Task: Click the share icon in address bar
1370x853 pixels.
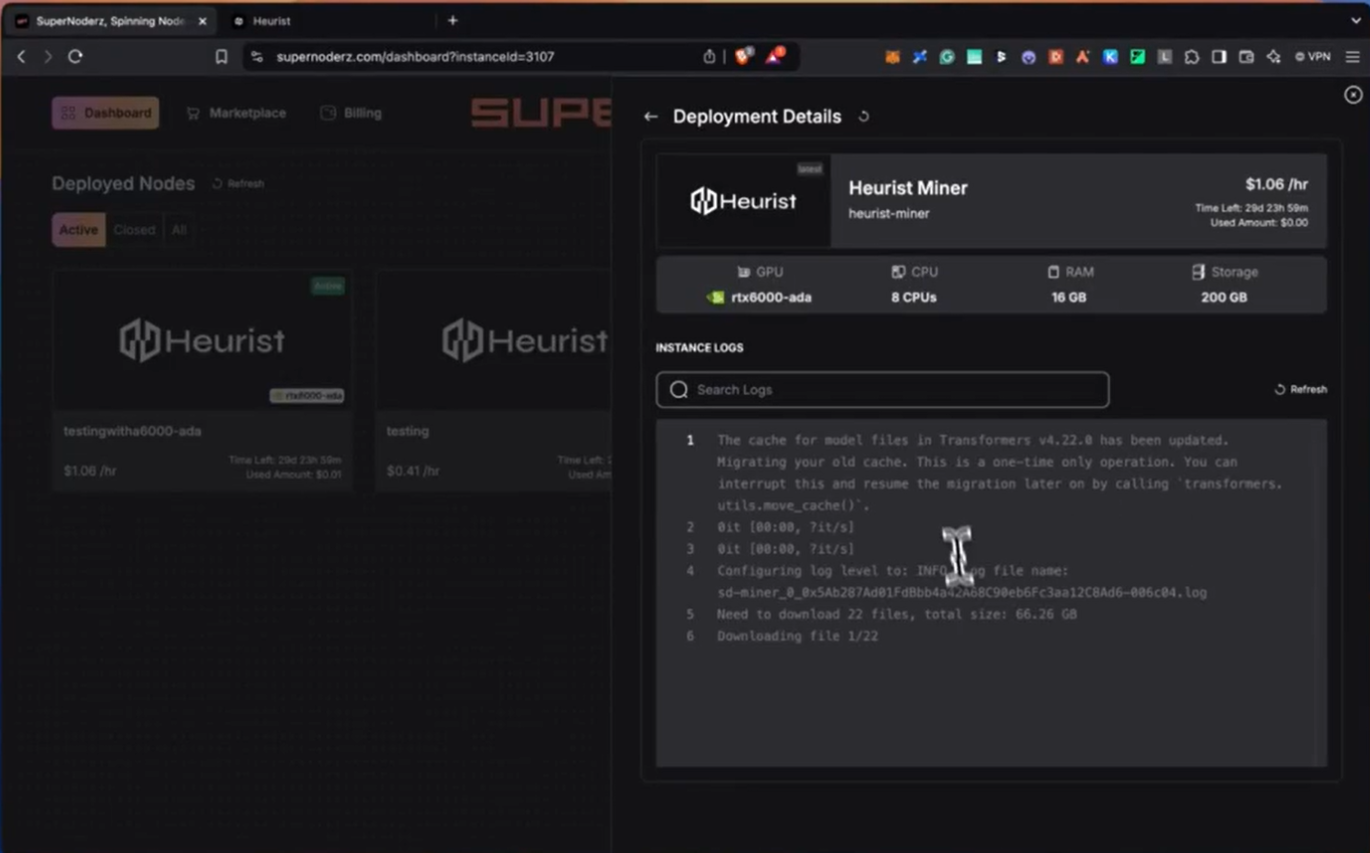Action: click(x=709, y=57)
